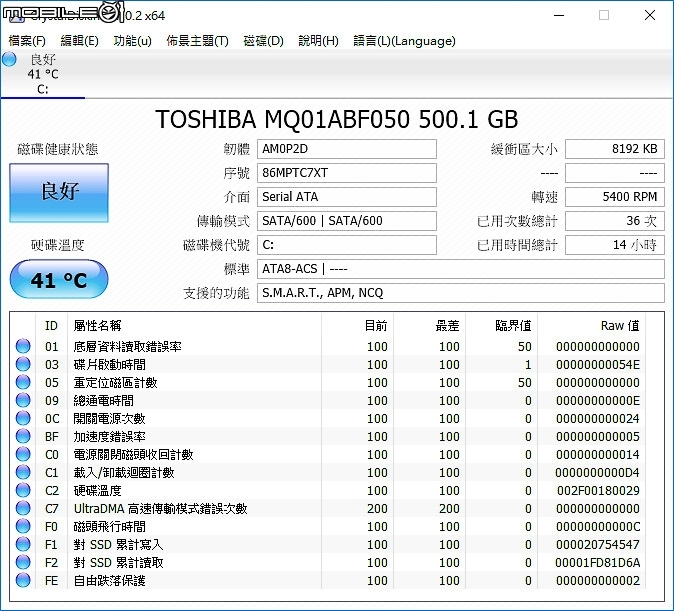Image resolution: width=674 pixels, height=611 pixels.
Task: Click the drive title TOSHIBA MQ01ABF050 500.1 GB
Action: pos(337,120)
